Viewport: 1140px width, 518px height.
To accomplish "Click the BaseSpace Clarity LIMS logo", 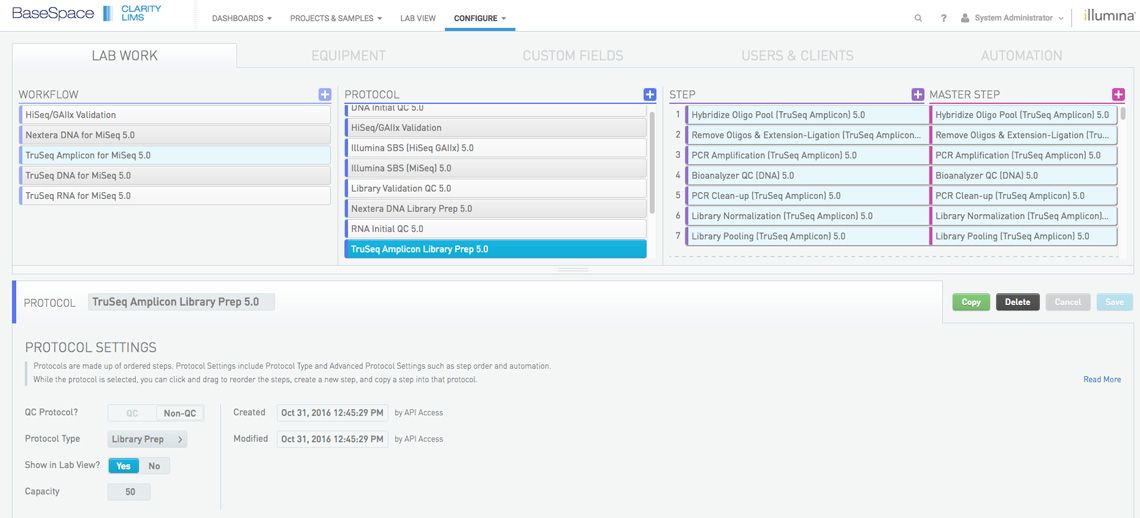I will click(86, 14).
